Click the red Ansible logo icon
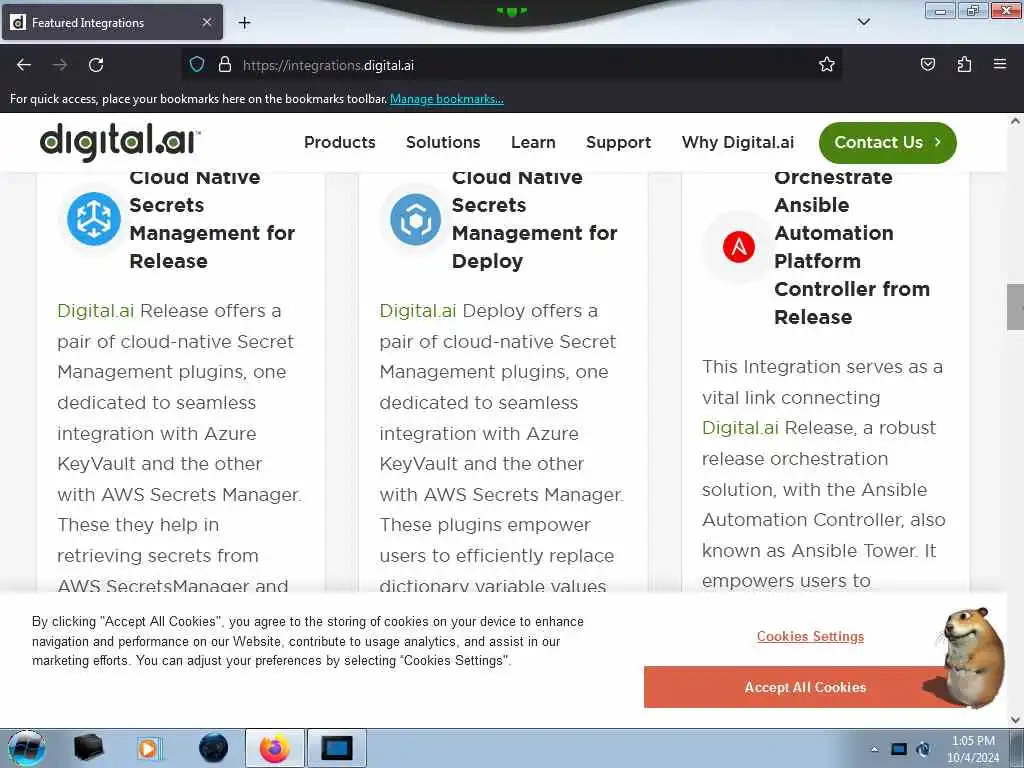The height and width of the screenshot is (768, 1024). [x=739, y=247]
